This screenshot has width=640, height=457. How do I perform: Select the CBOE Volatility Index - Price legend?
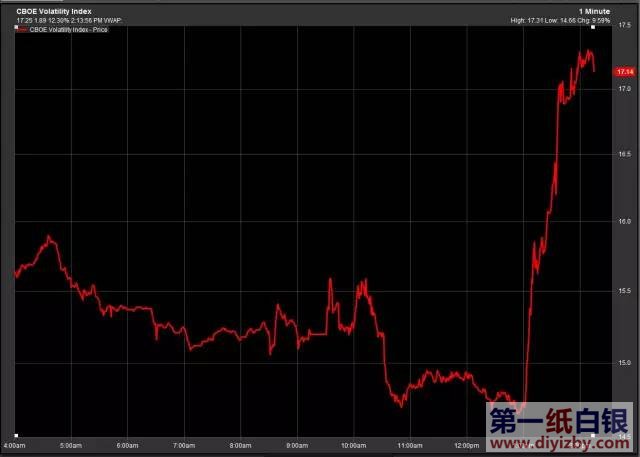click(x=68, y=30)
